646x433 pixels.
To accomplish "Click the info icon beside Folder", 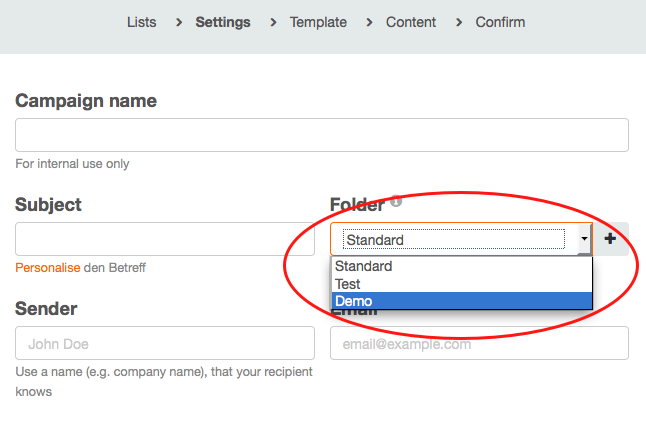I will [396, 201].
